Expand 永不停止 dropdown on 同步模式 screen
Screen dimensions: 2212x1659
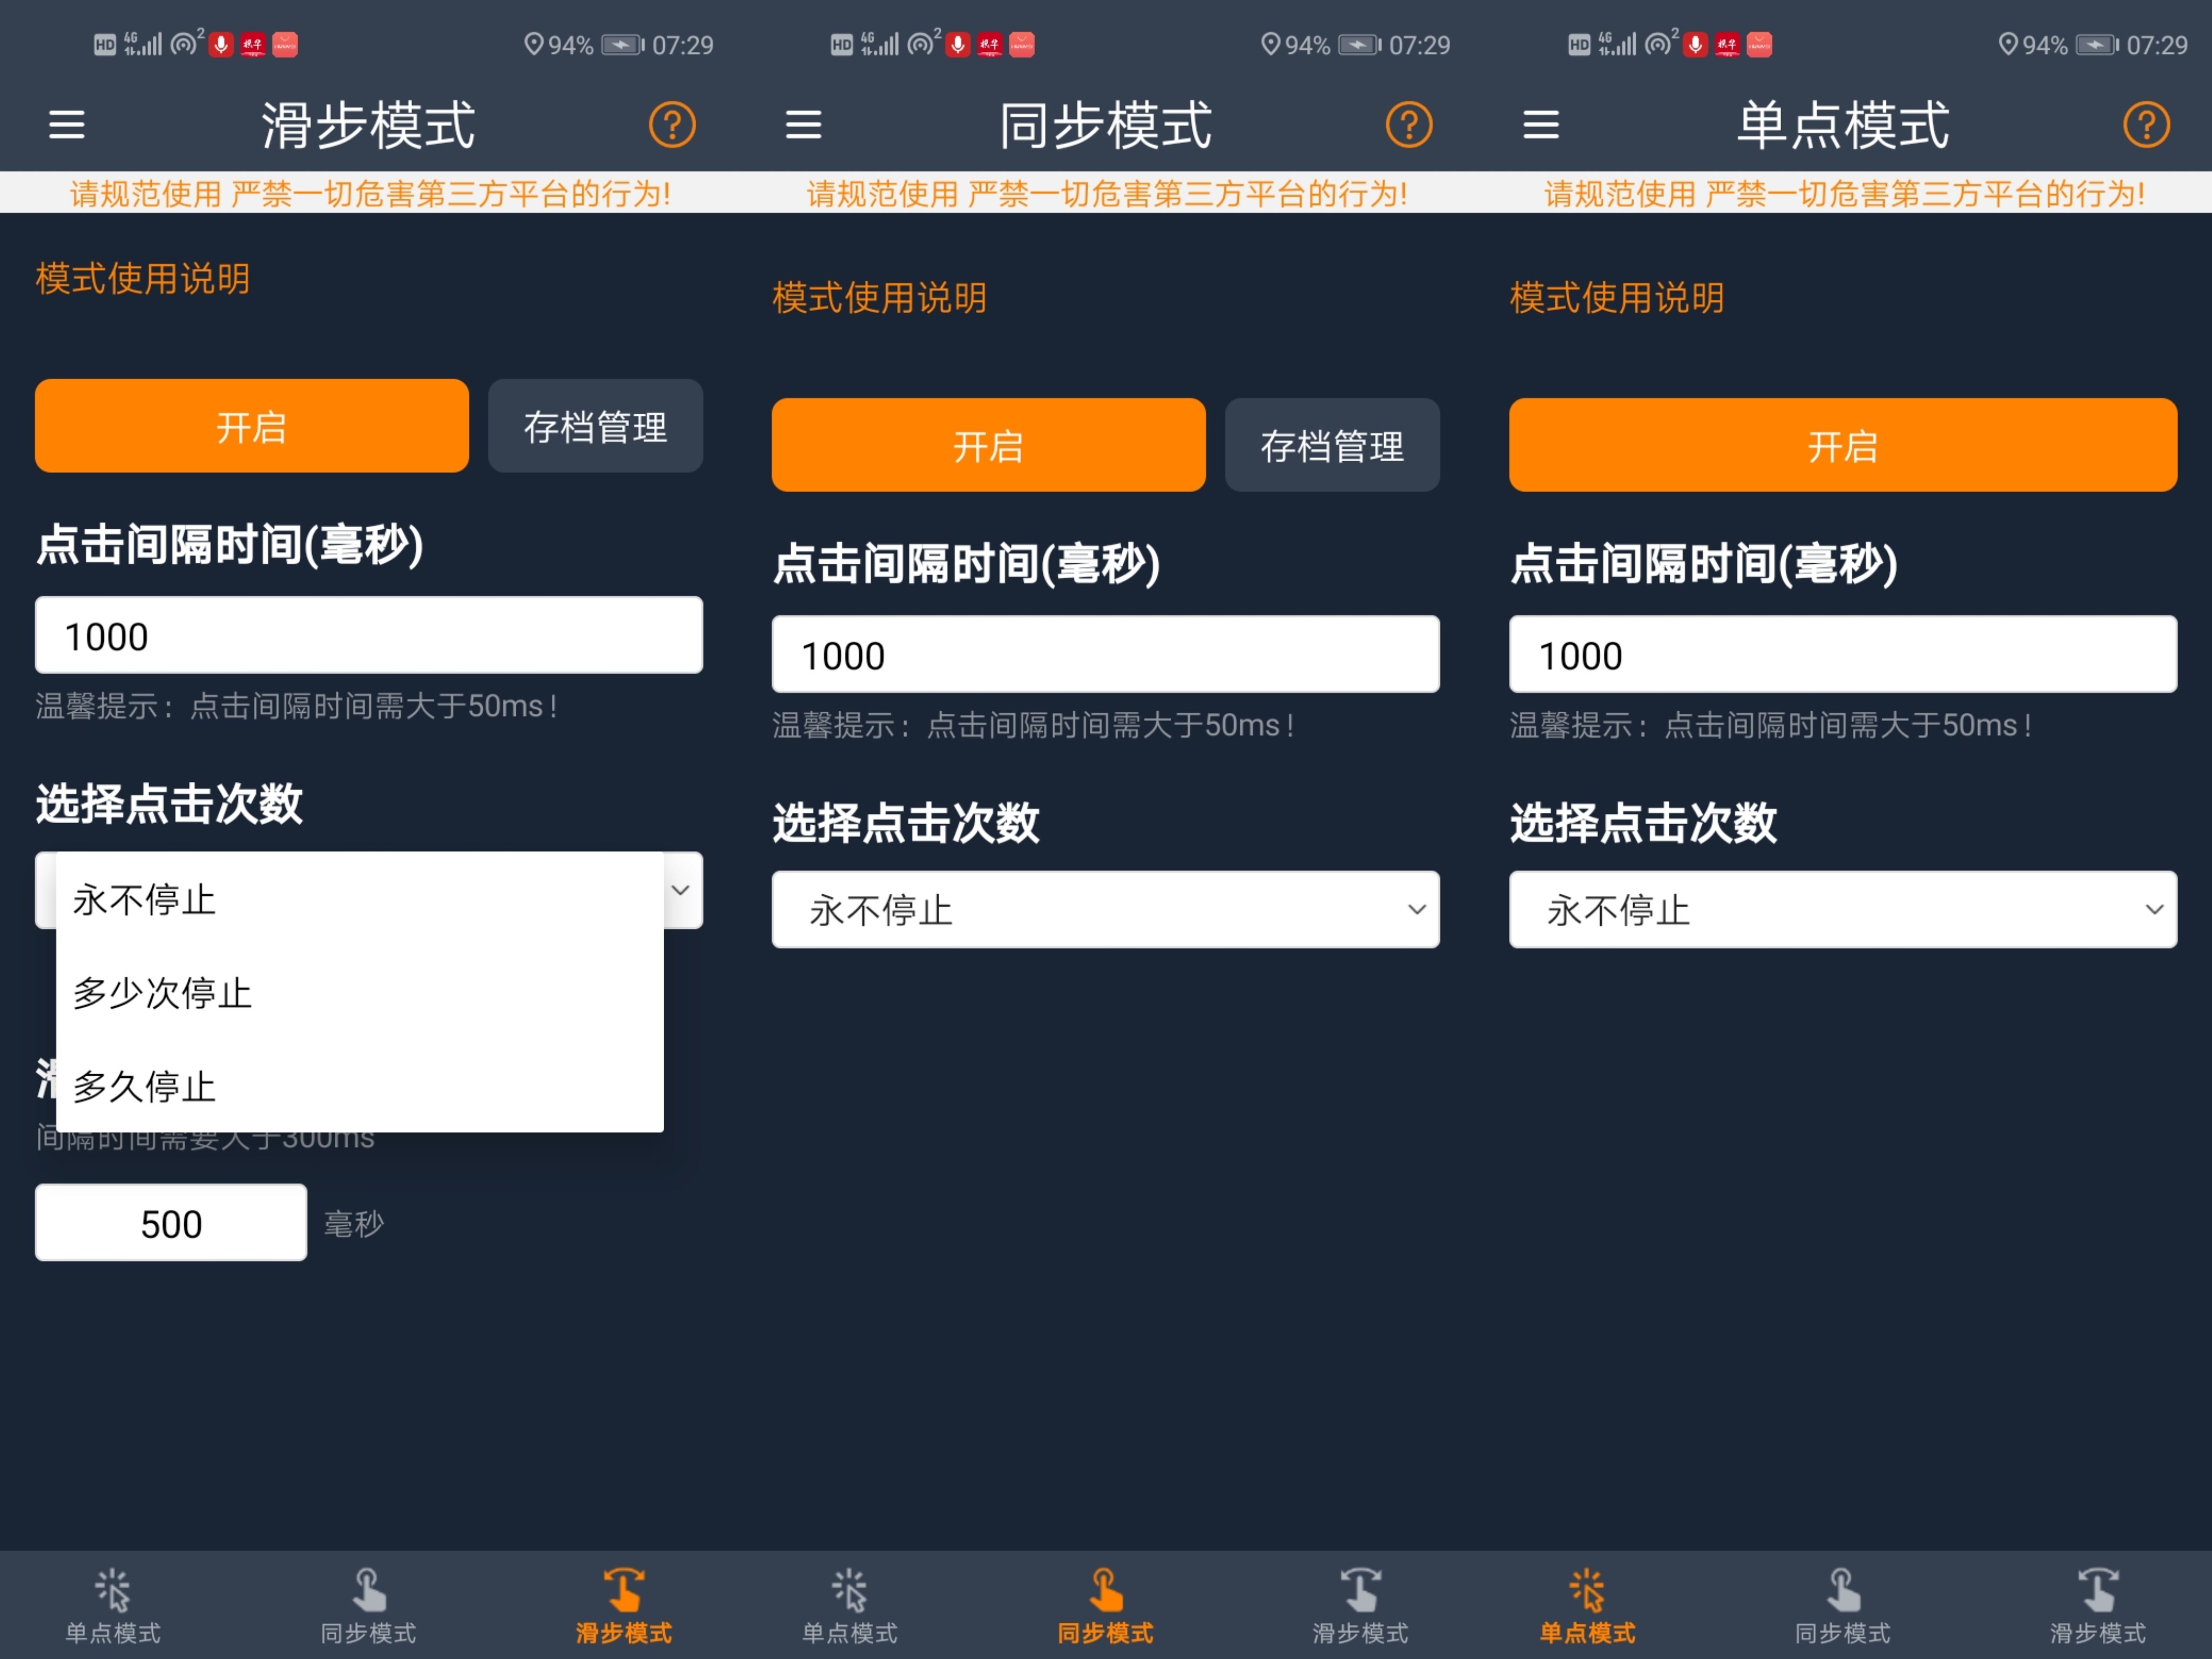point(1105,909)
